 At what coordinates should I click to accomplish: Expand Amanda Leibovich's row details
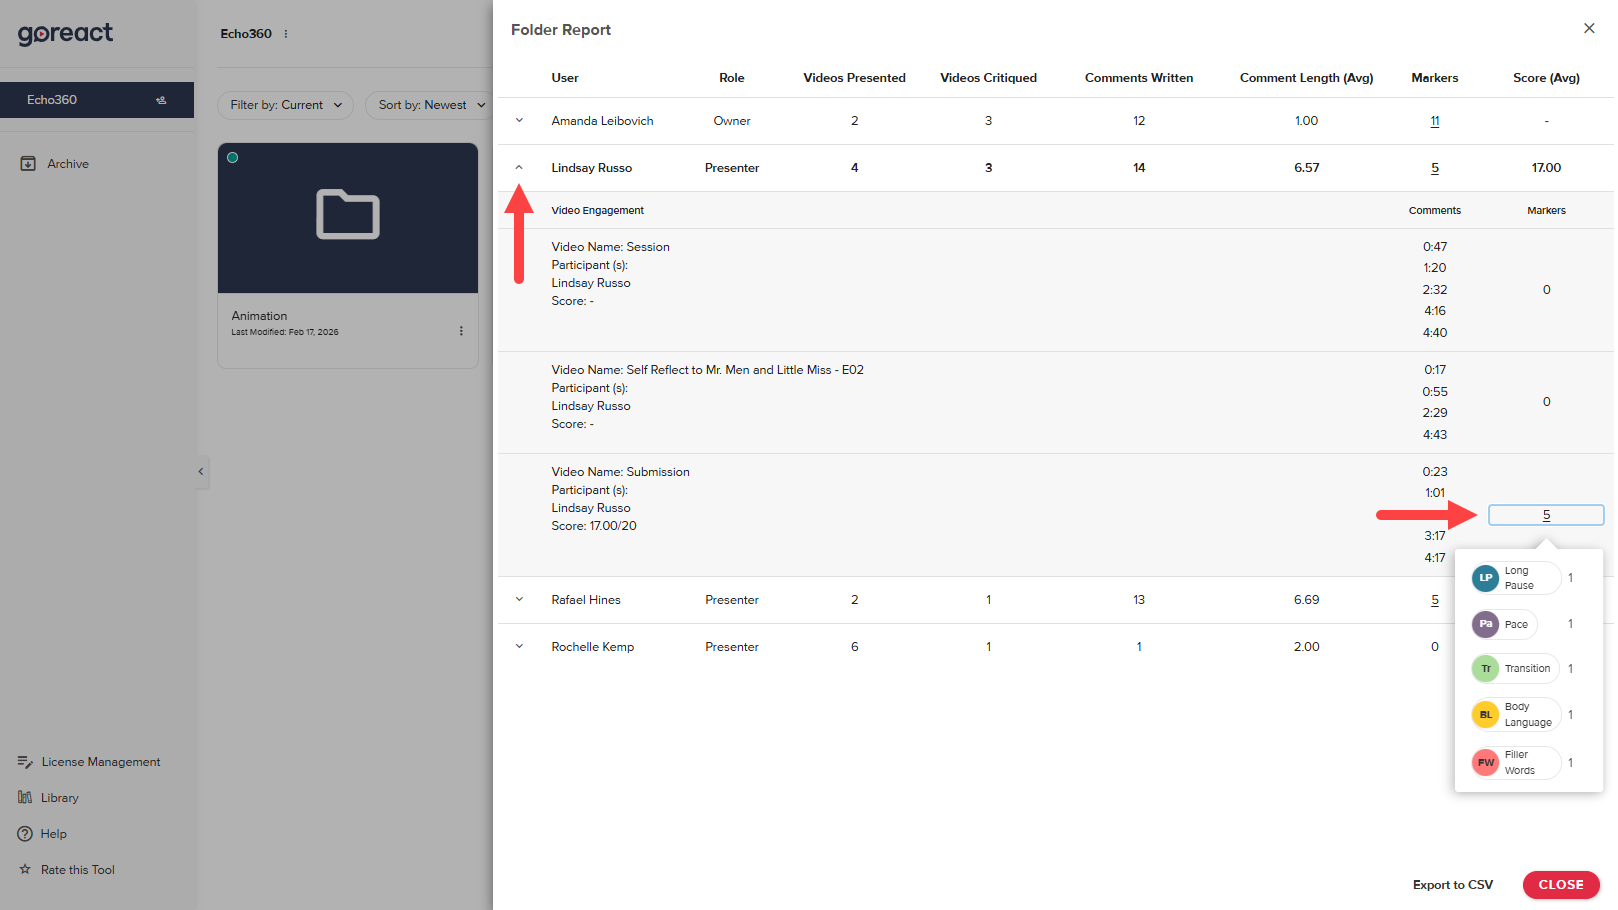[x=519, y=121]
